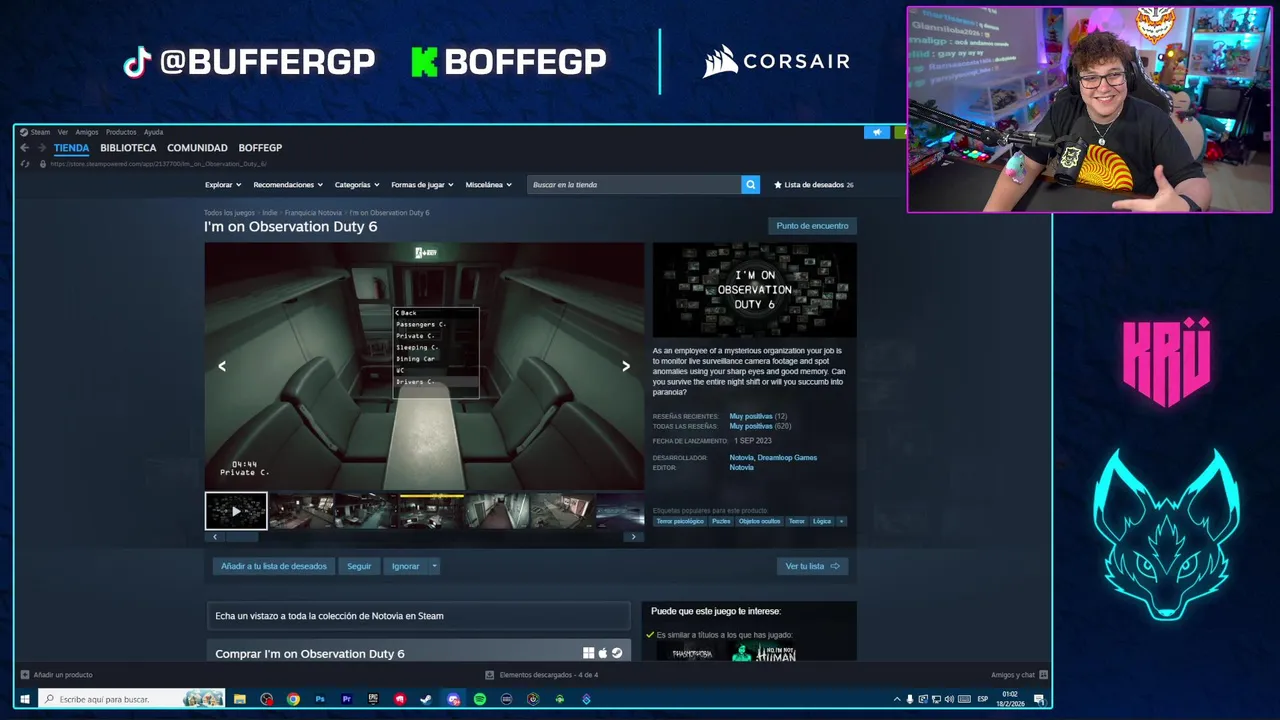1280x720 pixels.
Task: Show hidden system tray icons chevron
Action: [x=897, y=699]
